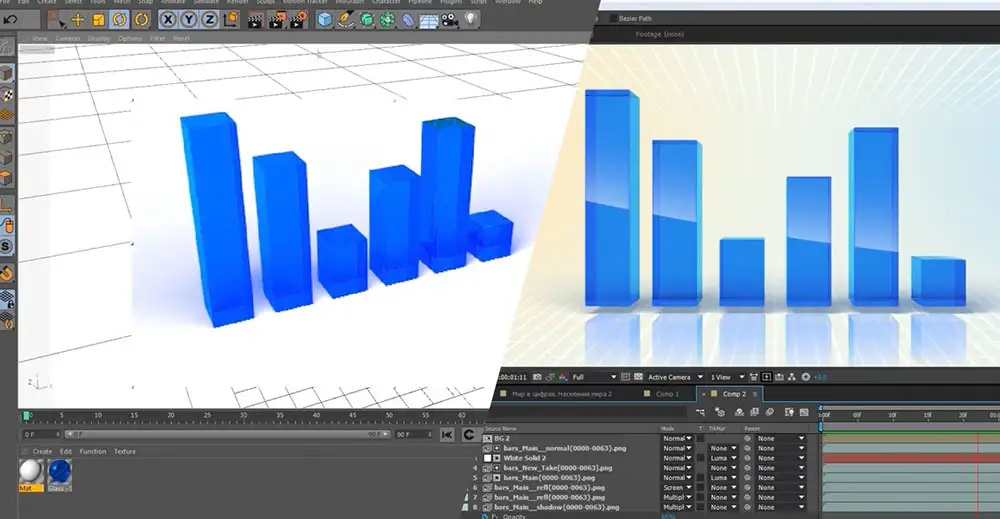The width and height of the screenshot is (1000, 519).
Task: Open material manager Texture menu
Action: pyautogui.click(x=124, y=451)
